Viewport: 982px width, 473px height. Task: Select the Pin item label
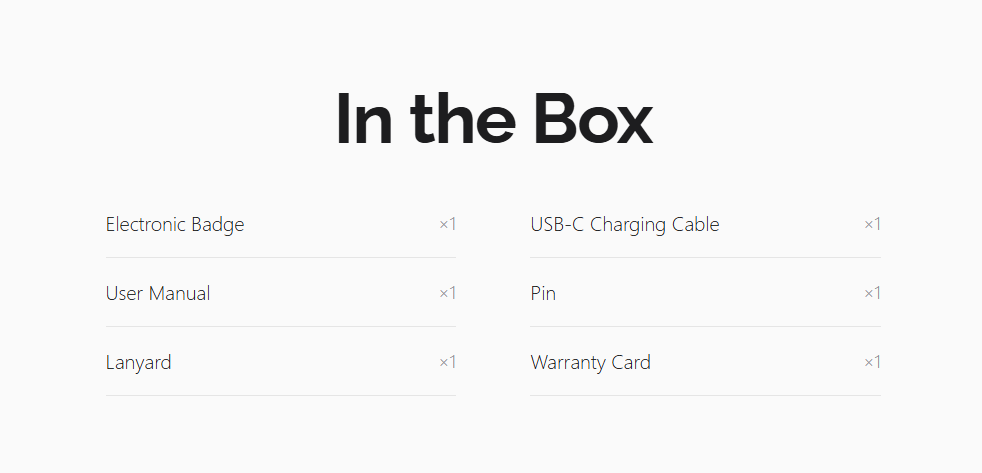543,293
